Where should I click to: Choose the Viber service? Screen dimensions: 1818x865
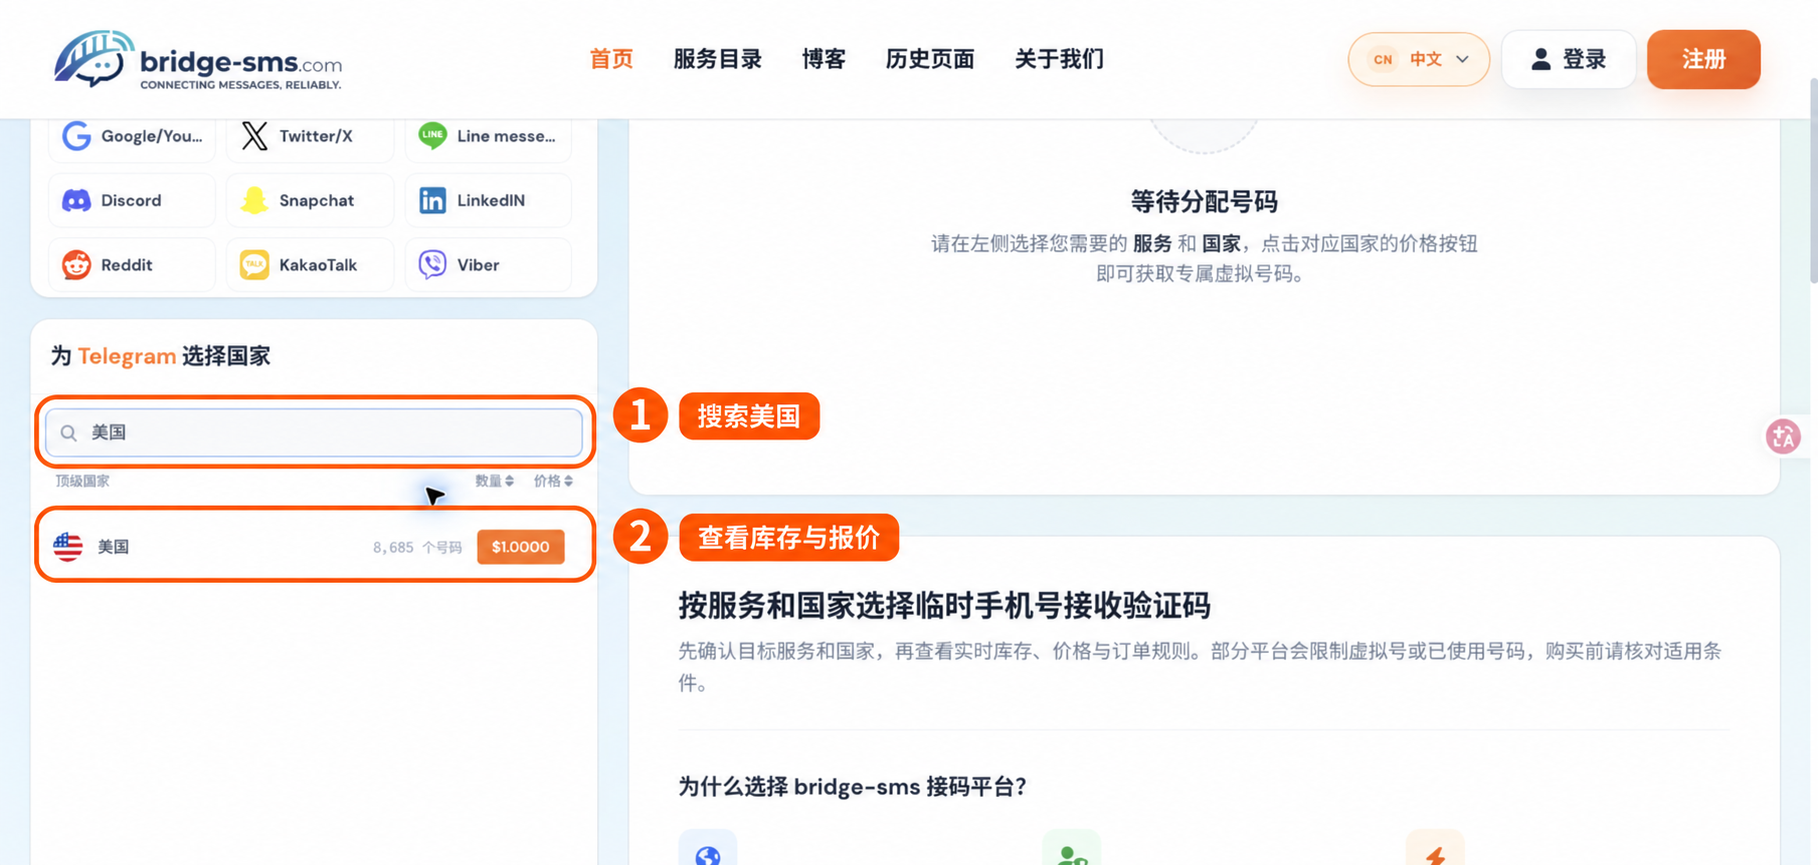(488, 265)
